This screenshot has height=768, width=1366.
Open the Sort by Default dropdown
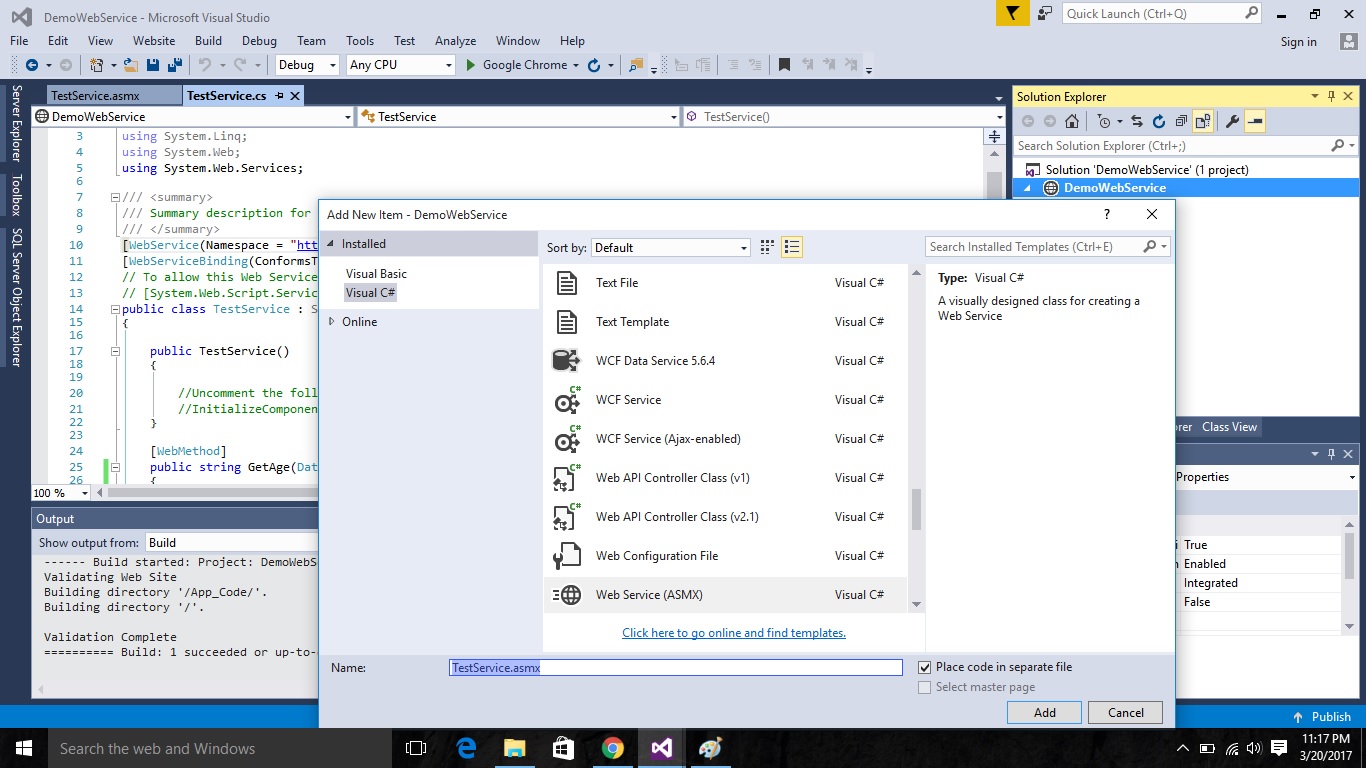tap(742, 247)
